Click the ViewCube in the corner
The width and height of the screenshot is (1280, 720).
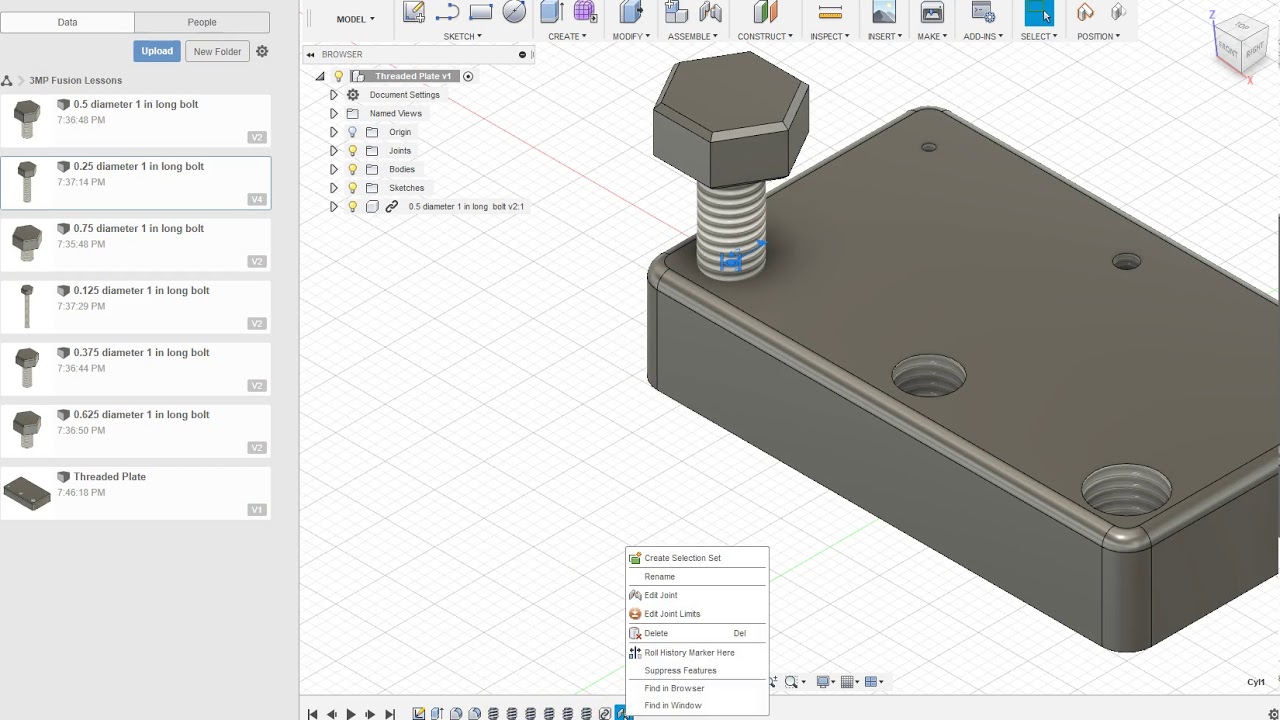(x=1243, y=42)
